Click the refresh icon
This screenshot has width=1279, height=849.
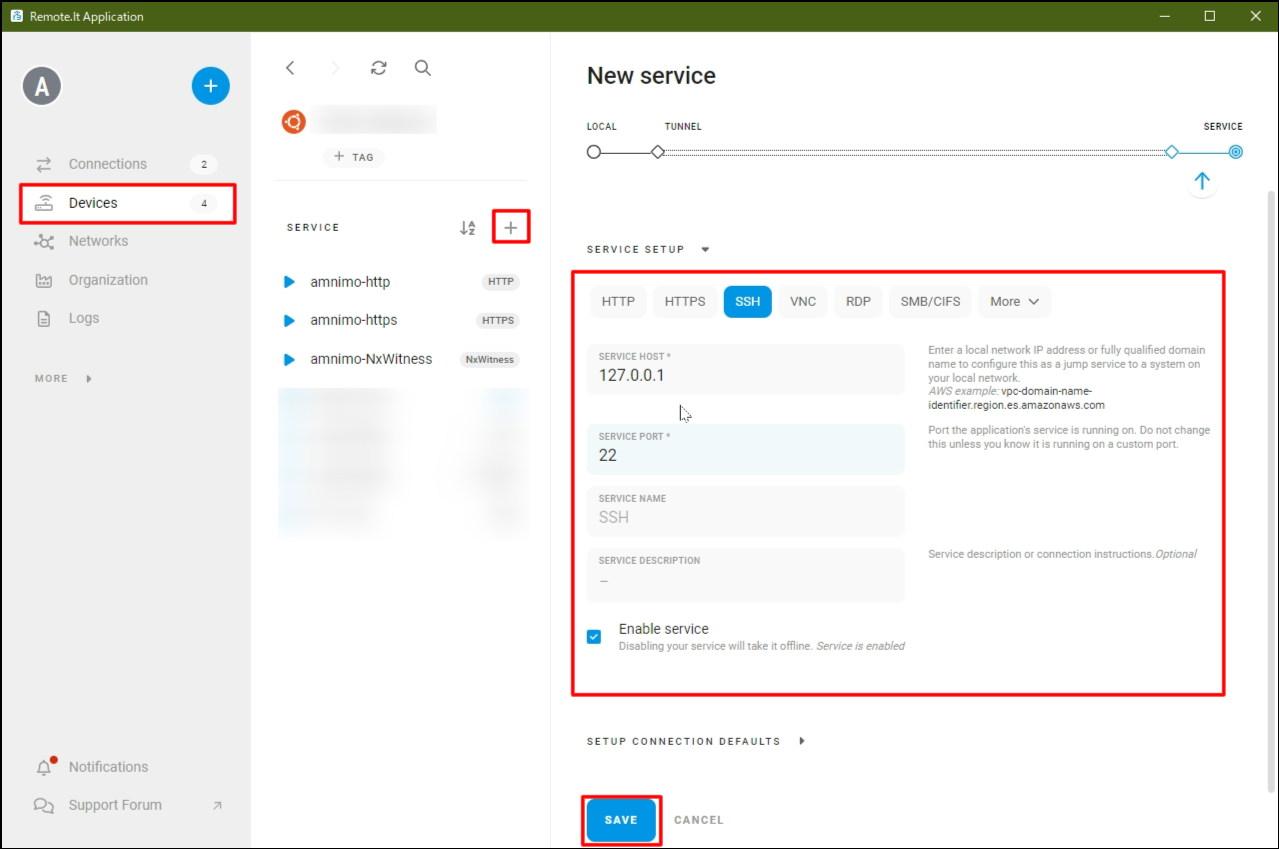[378, 68]
